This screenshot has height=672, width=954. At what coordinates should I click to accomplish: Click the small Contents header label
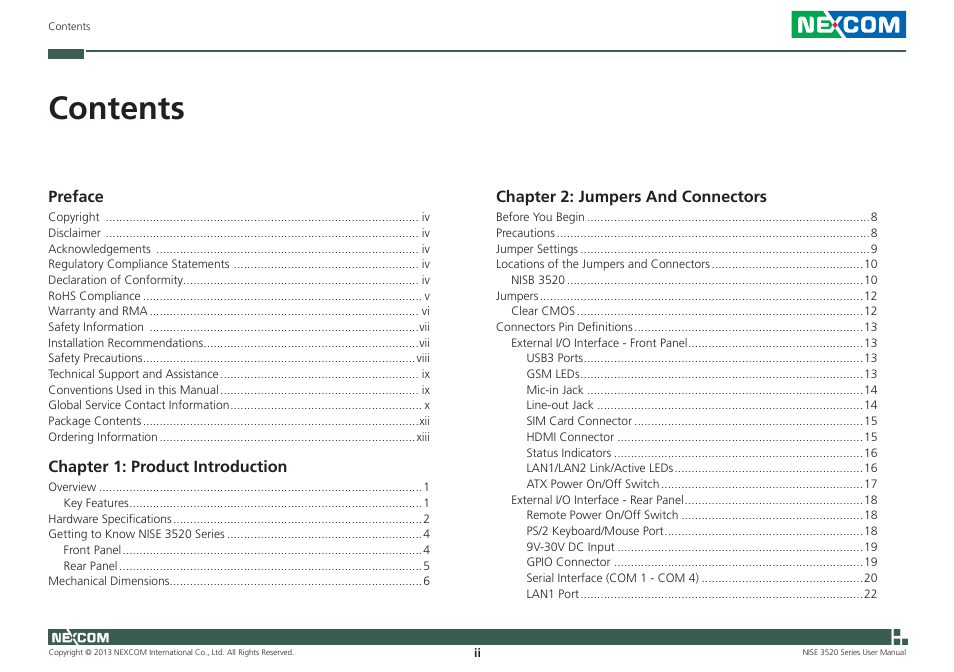69,26
